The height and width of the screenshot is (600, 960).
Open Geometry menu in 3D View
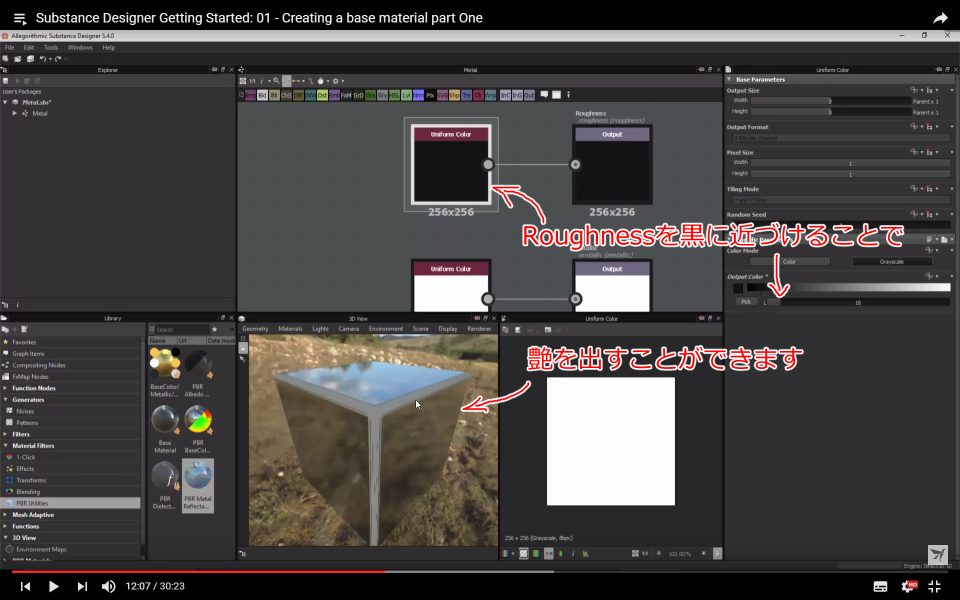coord(255,329)
